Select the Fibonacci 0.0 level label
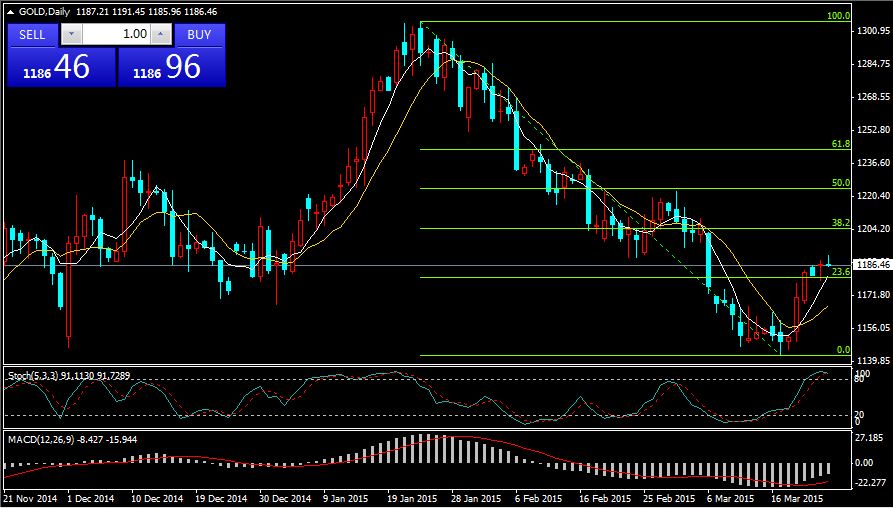 (842, 350)
